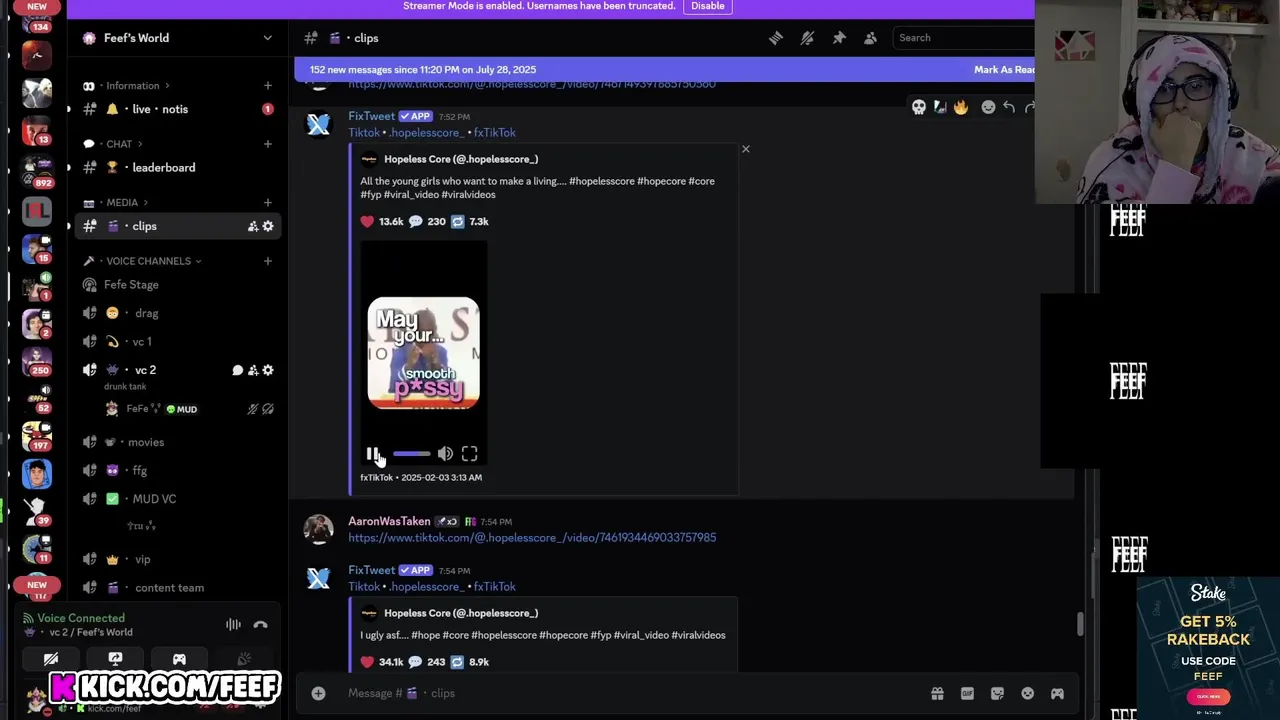This screenshot has width=1280, height=720.
Task: Open soundboard in voice panel
Action: pyautogui.click(x=244, y=659)
